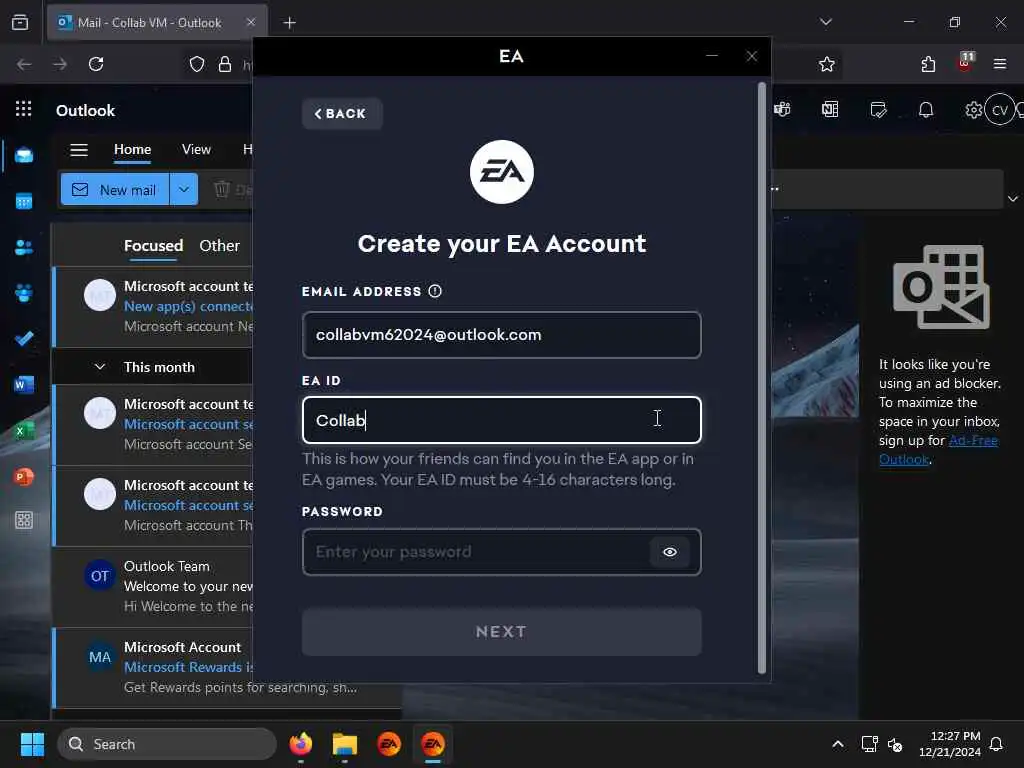
Task: Open the Firefox hamburger menu
Action: point(1000,64)
